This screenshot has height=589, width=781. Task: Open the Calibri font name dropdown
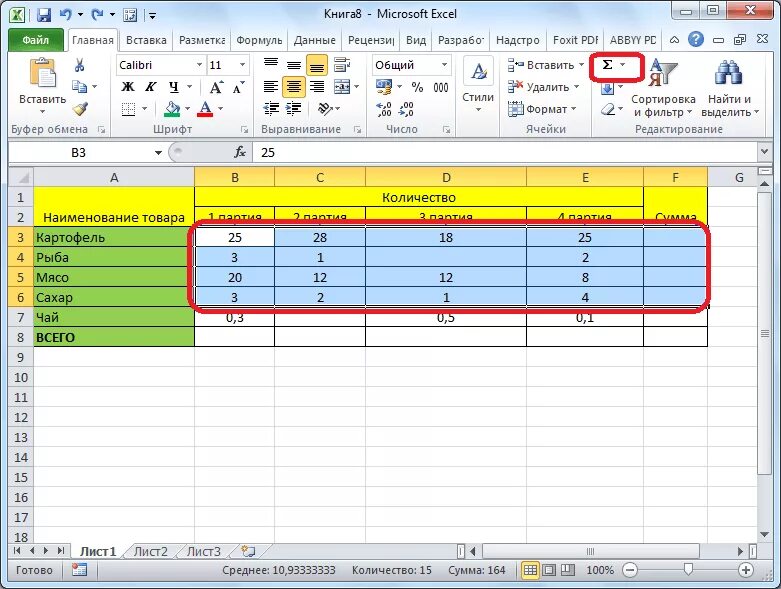click(199, 65)
